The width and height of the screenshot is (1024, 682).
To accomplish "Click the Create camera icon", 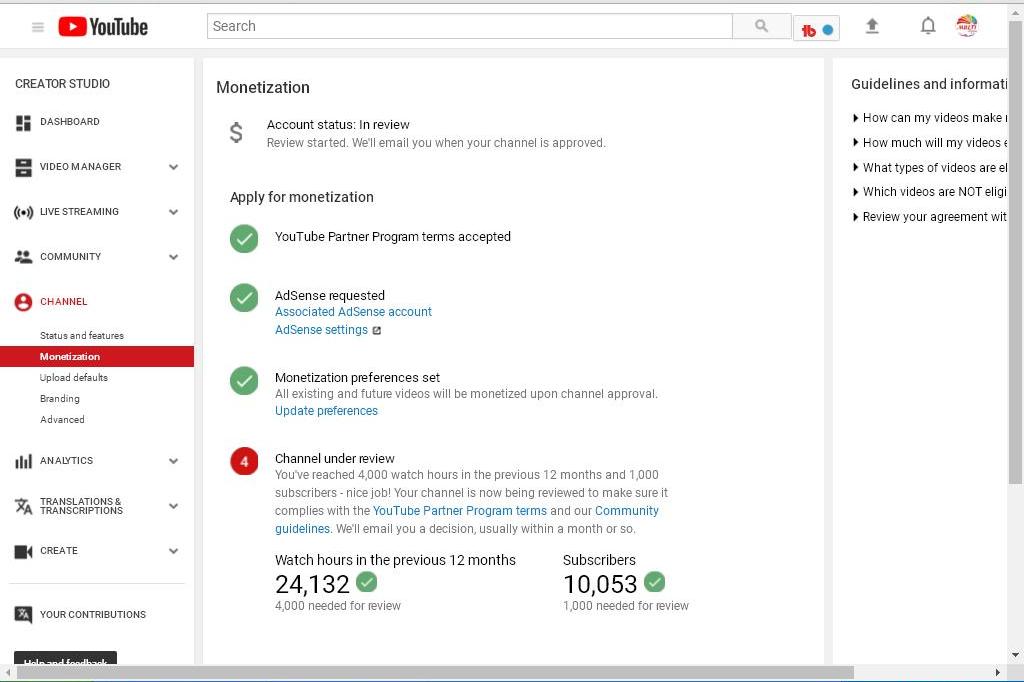I will pyautogui.click(x=24, y=551).
